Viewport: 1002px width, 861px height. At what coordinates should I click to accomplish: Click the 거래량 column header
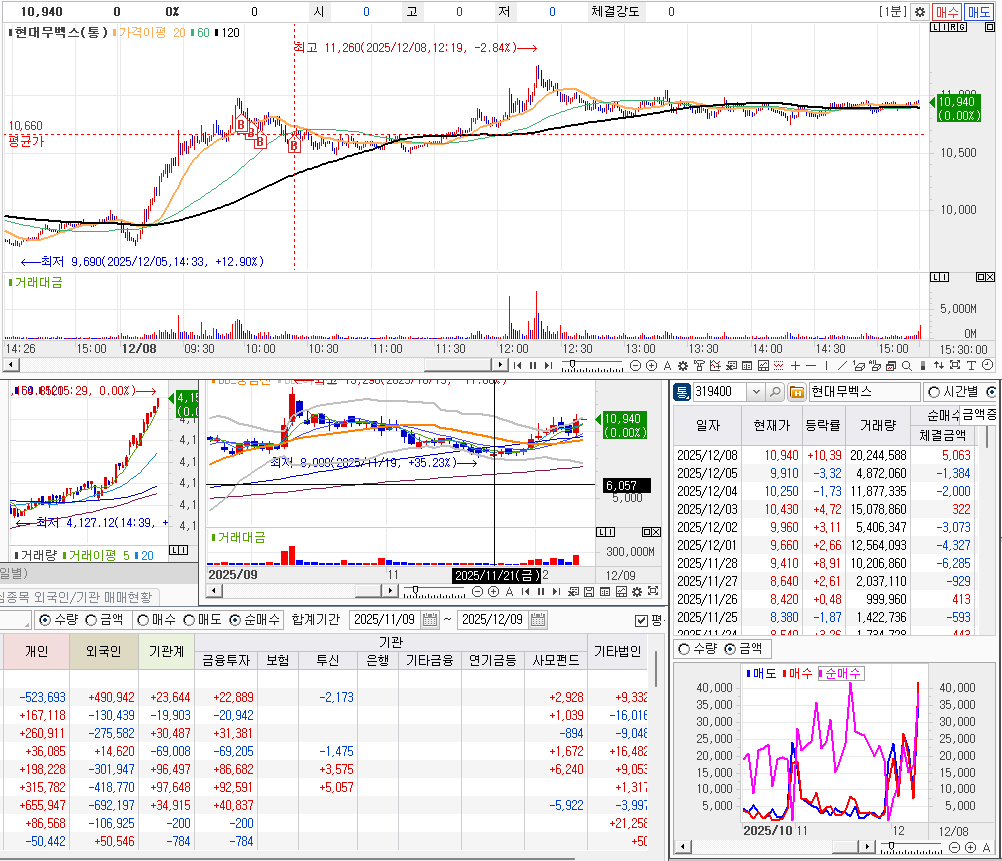878,425
